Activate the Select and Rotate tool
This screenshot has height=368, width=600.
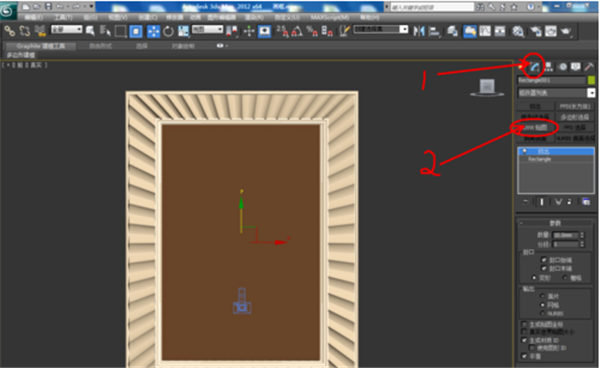point(168,31)
